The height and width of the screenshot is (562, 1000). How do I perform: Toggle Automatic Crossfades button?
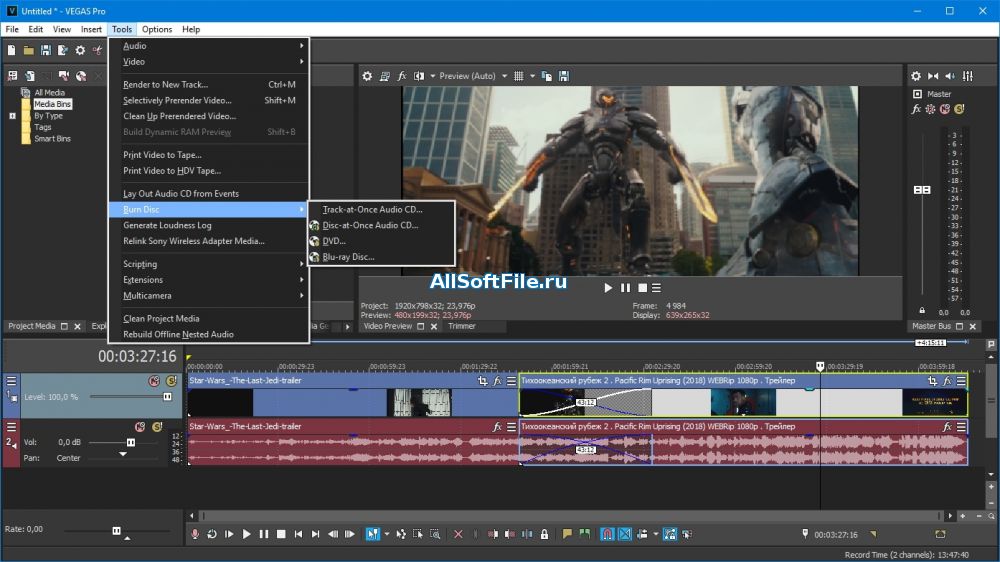click(x=625, y=534)
